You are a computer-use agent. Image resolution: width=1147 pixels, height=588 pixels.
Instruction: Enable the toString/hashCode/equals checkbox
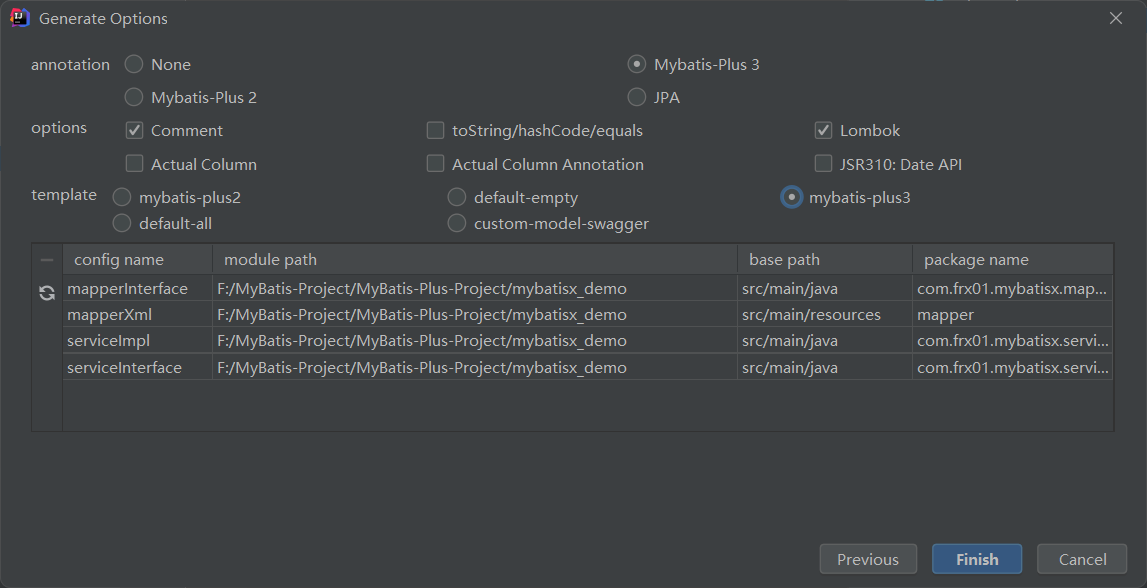click(x=435, y=131)
